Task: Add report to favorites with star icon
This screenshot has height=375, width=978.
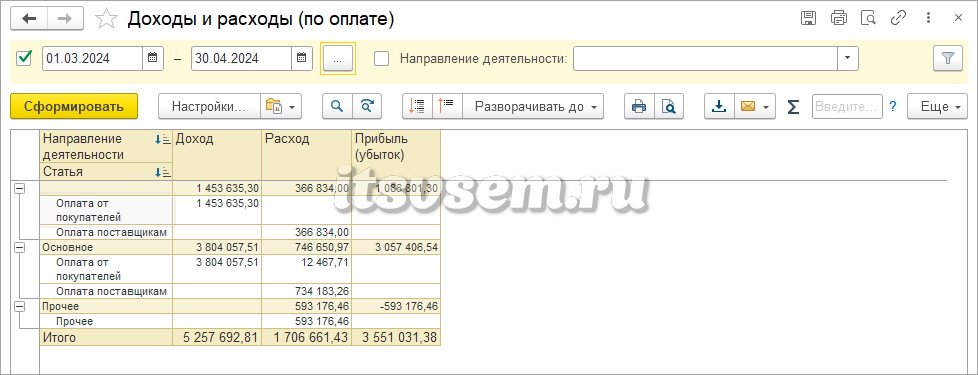Action: point(106,19)
